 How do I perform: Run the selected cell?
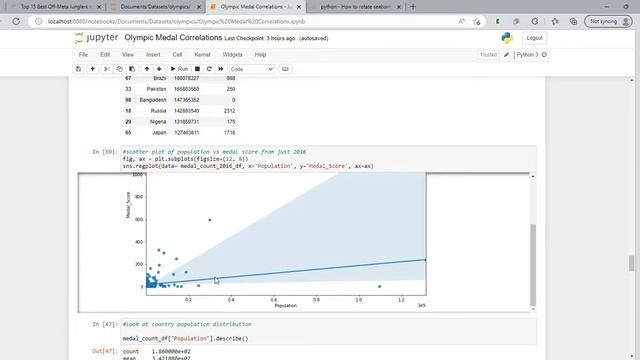[x=179, y=69]
